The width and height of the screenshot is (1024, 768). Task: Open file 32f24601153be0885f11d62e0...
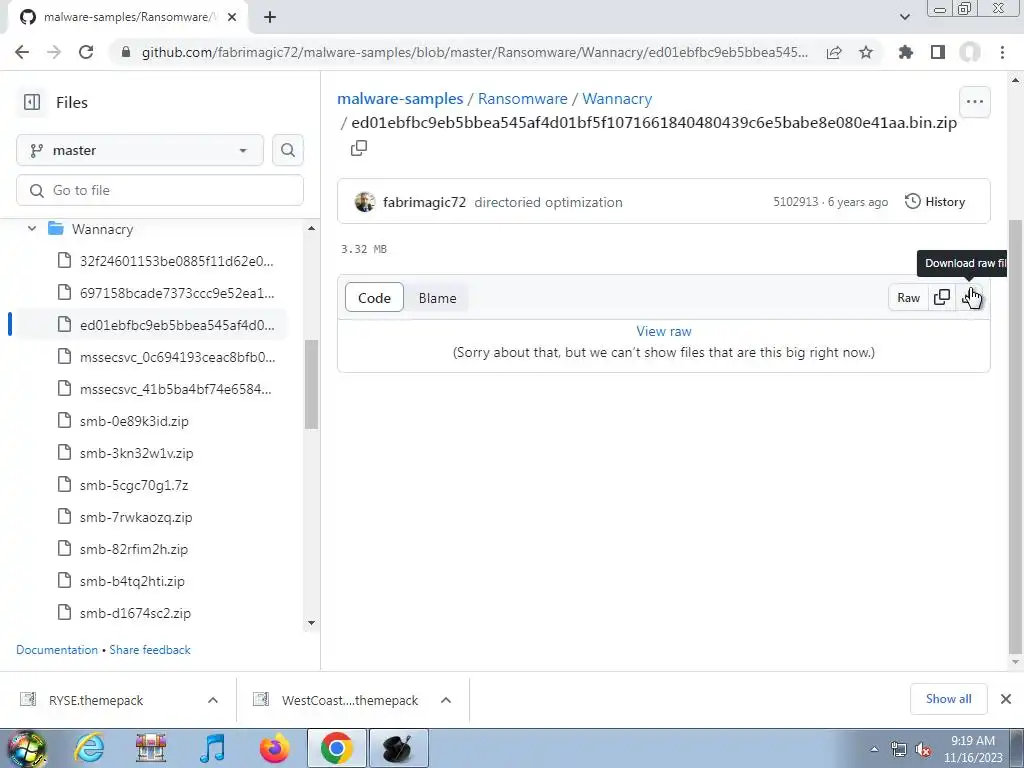point(176,261)
